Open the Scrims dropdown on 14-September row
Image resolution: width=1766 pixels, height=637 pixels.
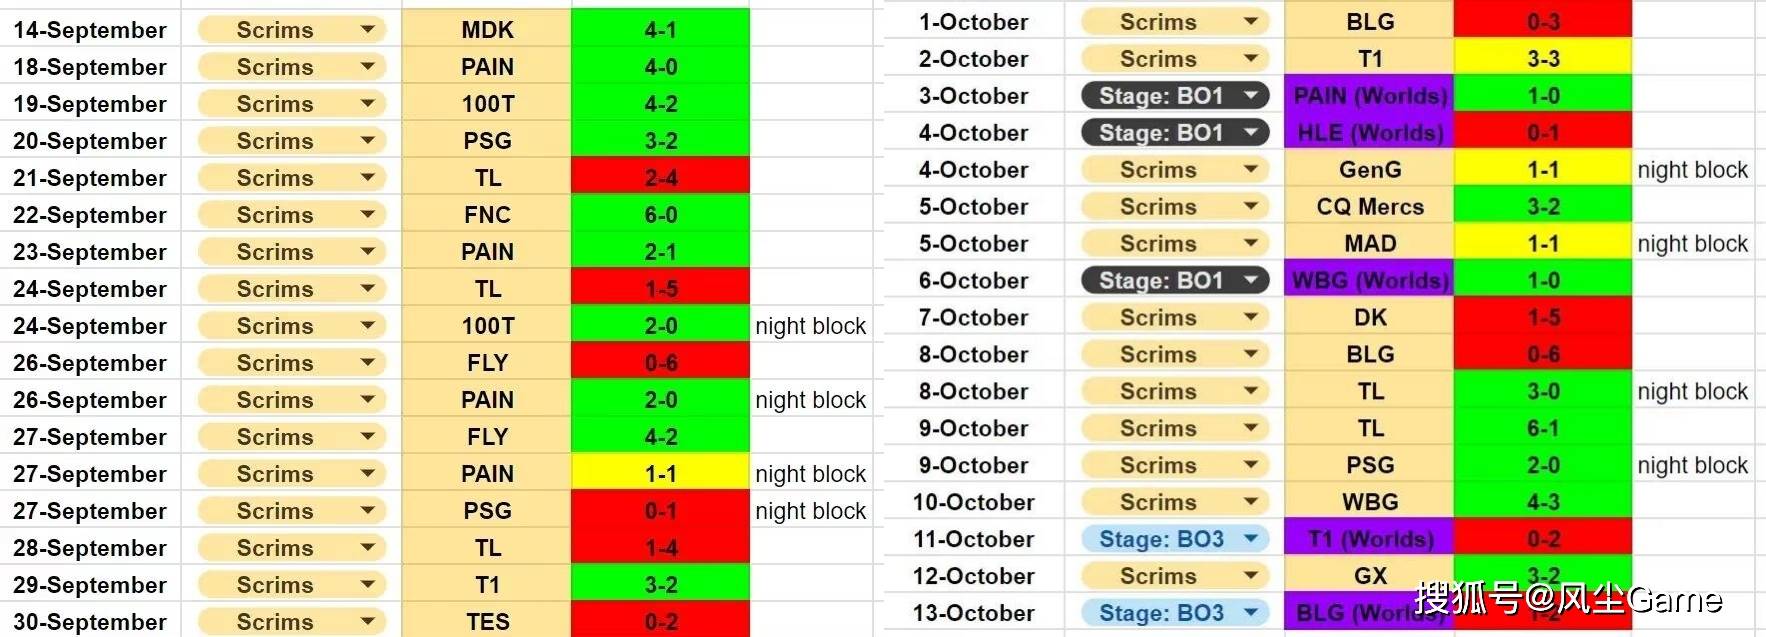click(x=367, y=30)
